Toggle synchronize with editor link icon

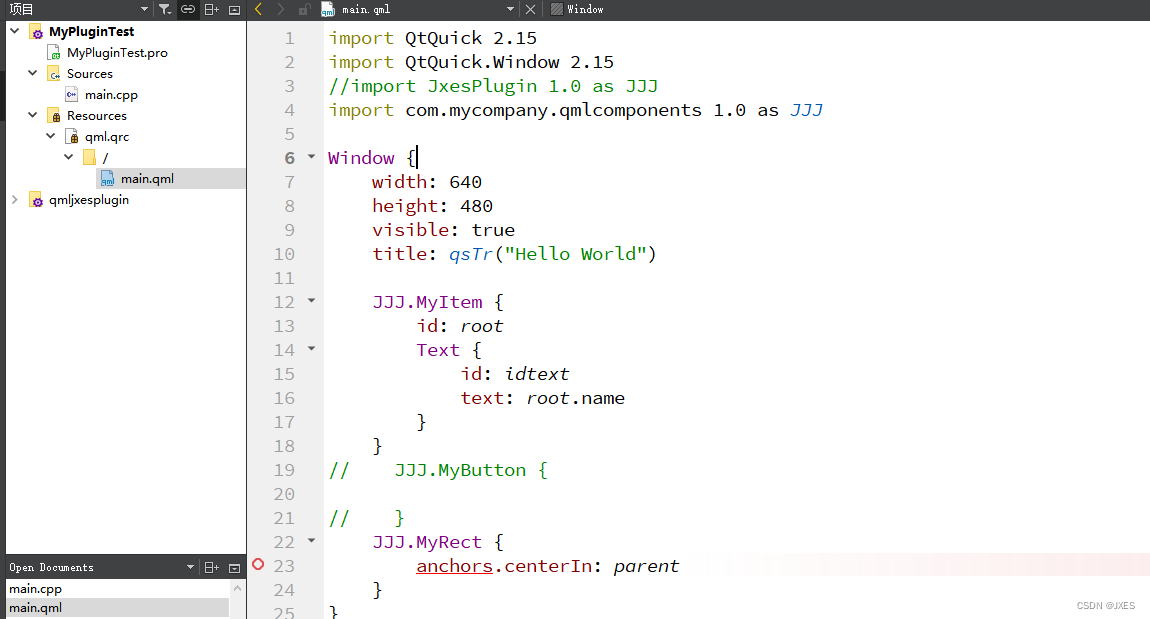coord(188,10)
